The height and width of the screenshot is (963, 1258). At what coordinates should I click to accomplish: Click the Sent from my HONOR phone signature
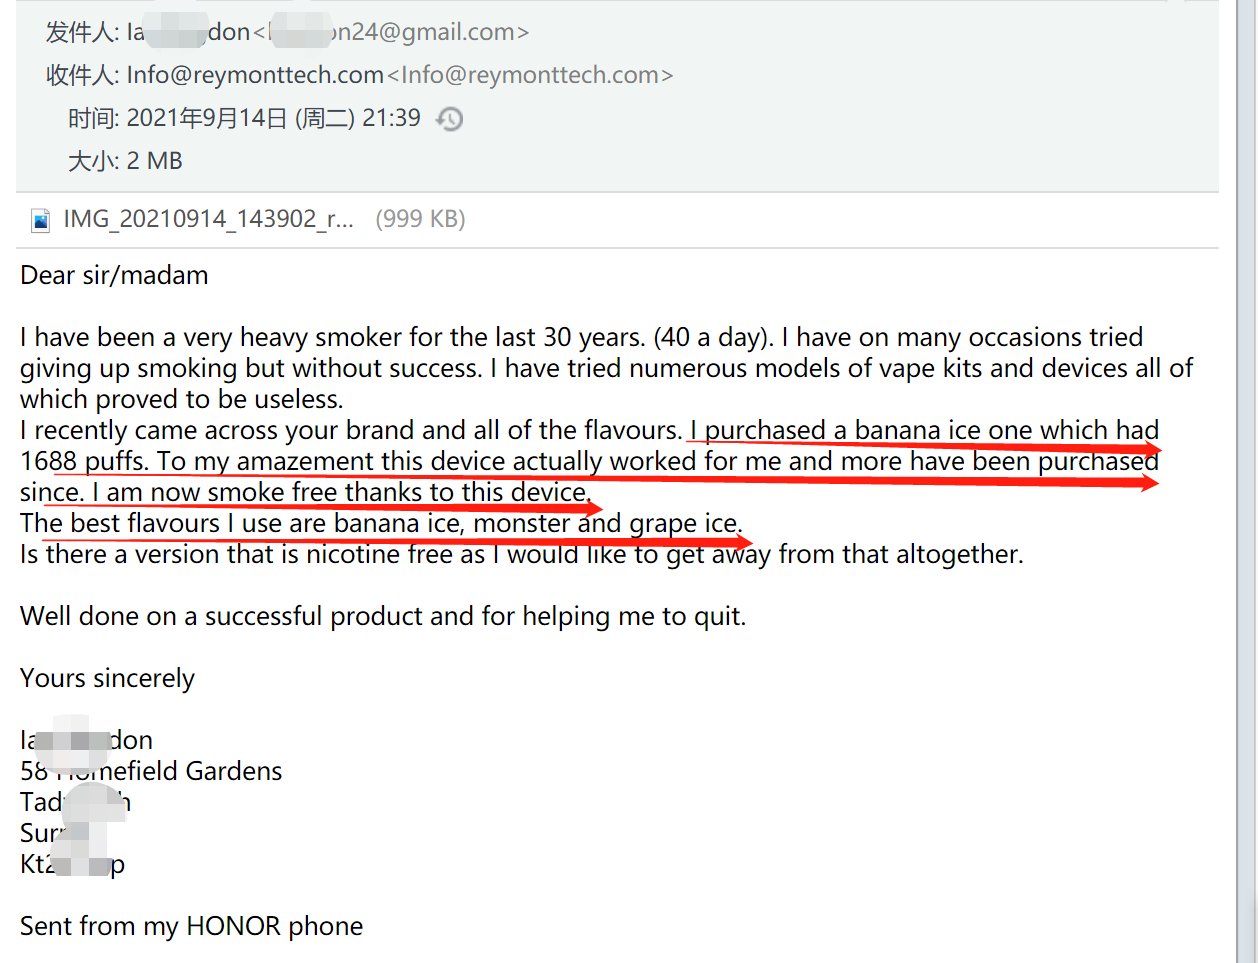coord(191,926)
